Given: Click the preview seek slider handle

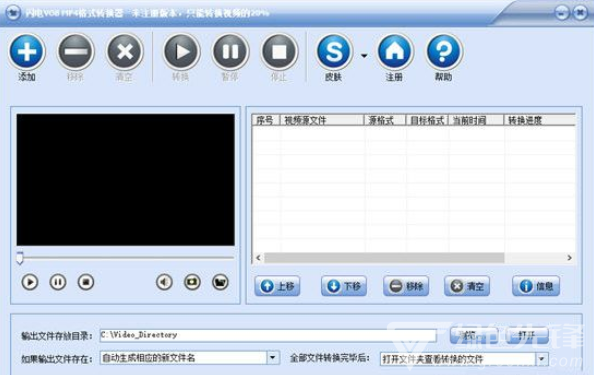Looking at the screenshot, I should [x=20, y=258].
